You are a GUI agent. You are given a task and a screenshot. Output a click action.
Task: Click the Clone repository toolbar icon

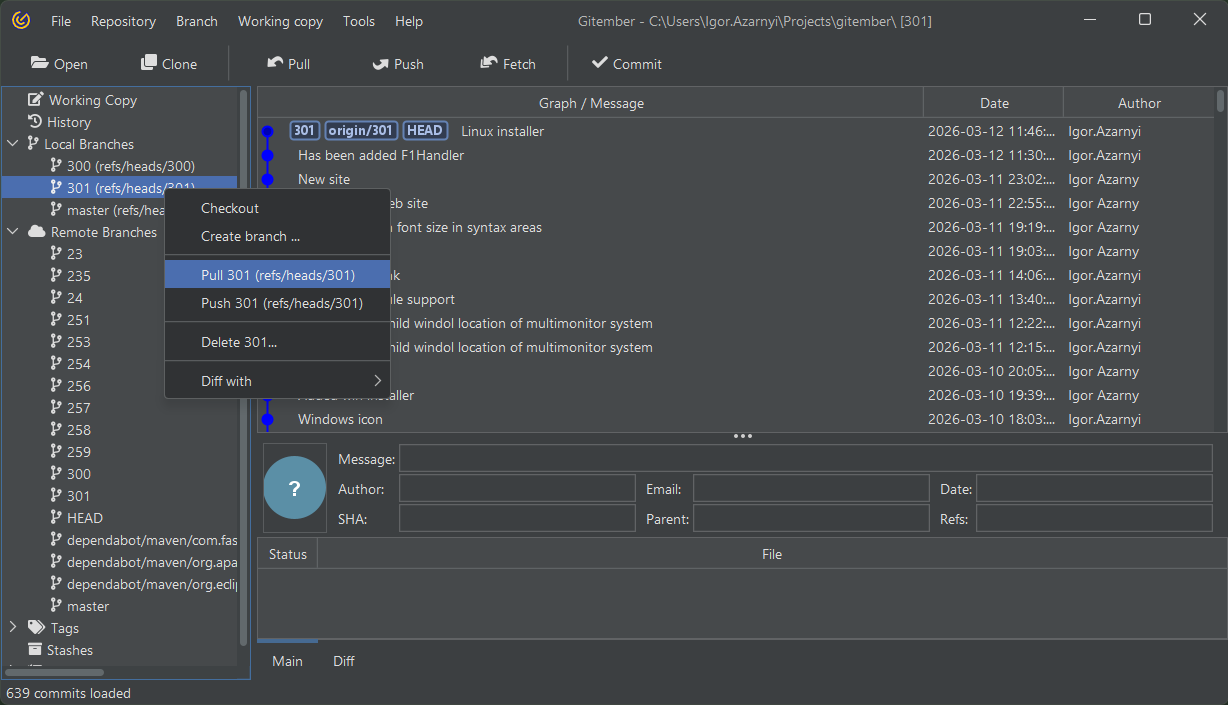click(149, 63)
